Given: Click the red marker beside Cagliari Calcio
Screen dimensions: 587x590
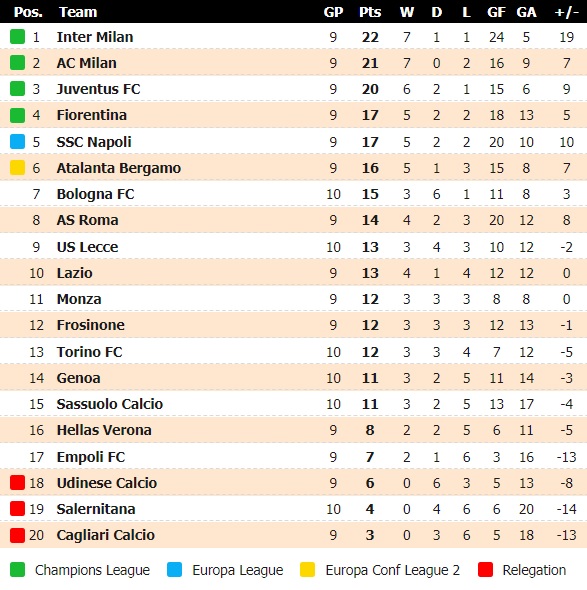Looking at the screenshot, I should [x=17, y=535].
